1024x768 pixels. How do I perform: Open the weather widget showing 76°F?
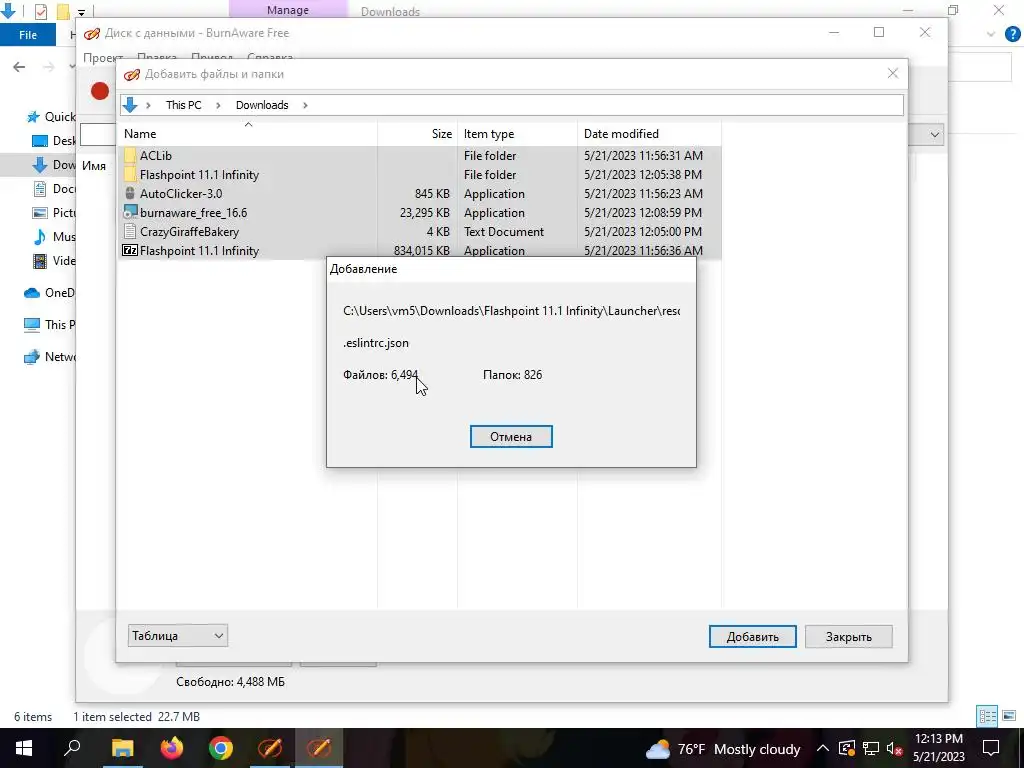click(723, 749)
